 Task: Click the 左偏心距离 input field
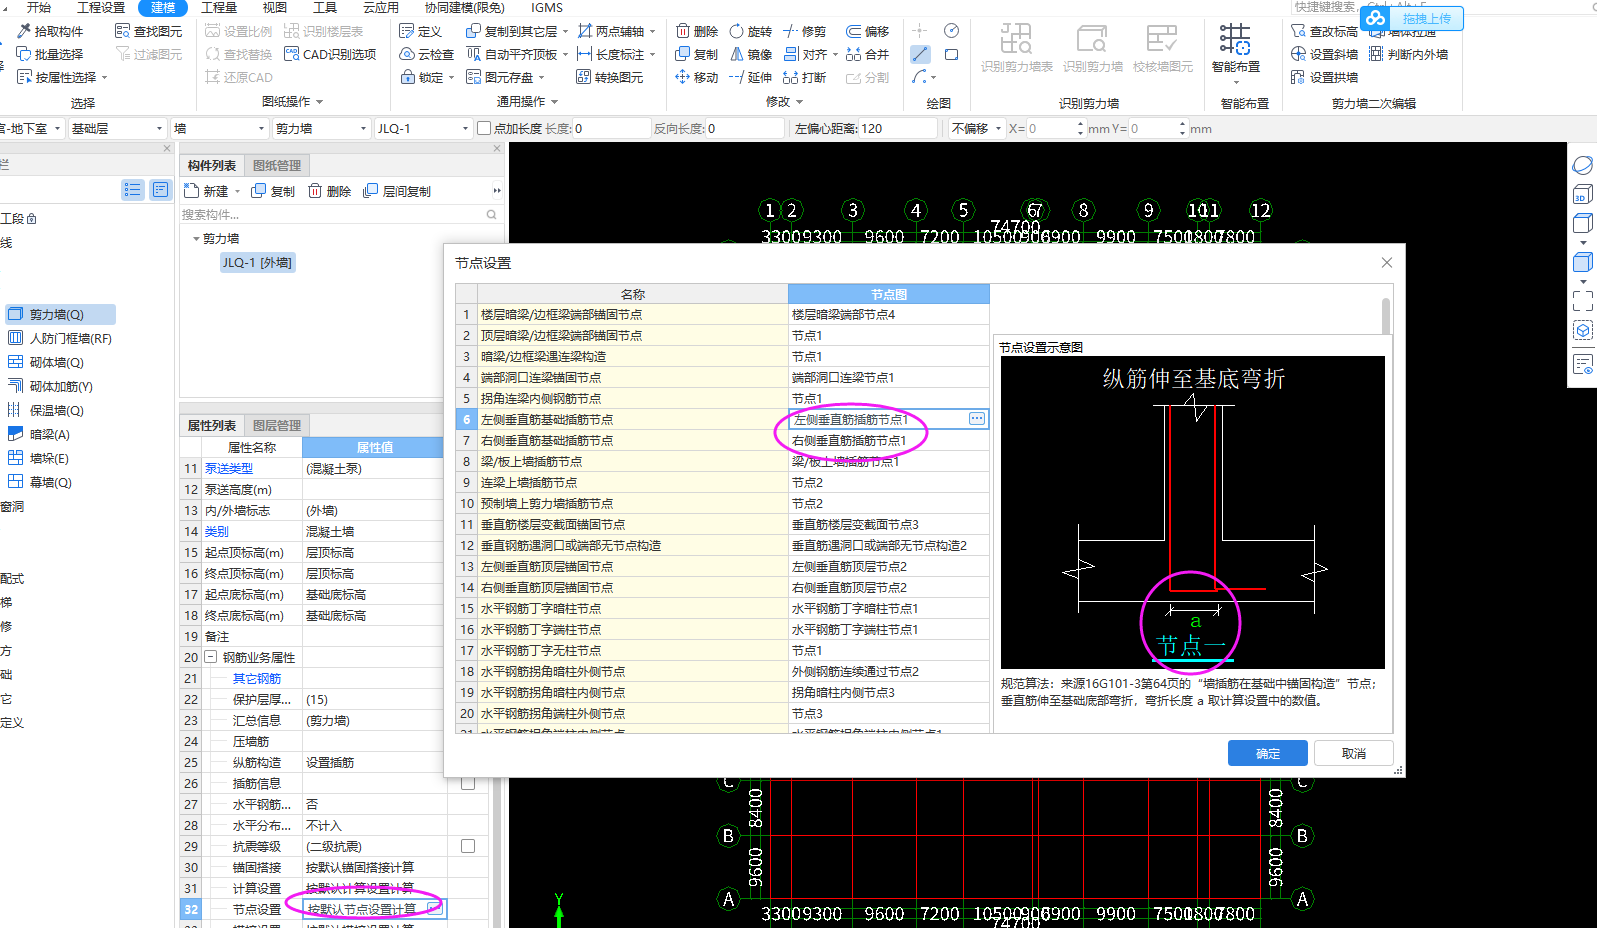tap(897, 128)
